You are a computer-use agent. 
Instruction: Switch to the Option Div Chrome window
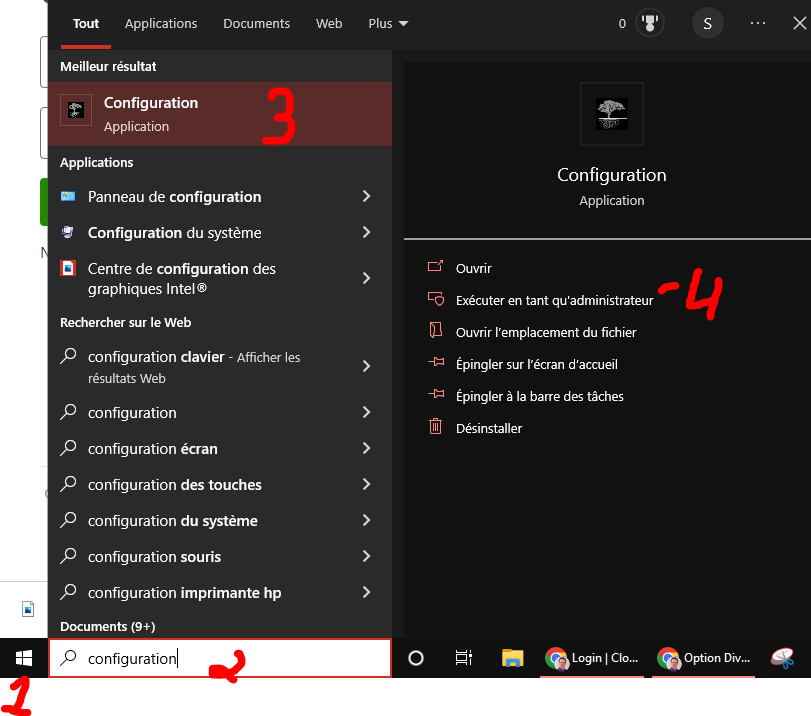point(703,658)
